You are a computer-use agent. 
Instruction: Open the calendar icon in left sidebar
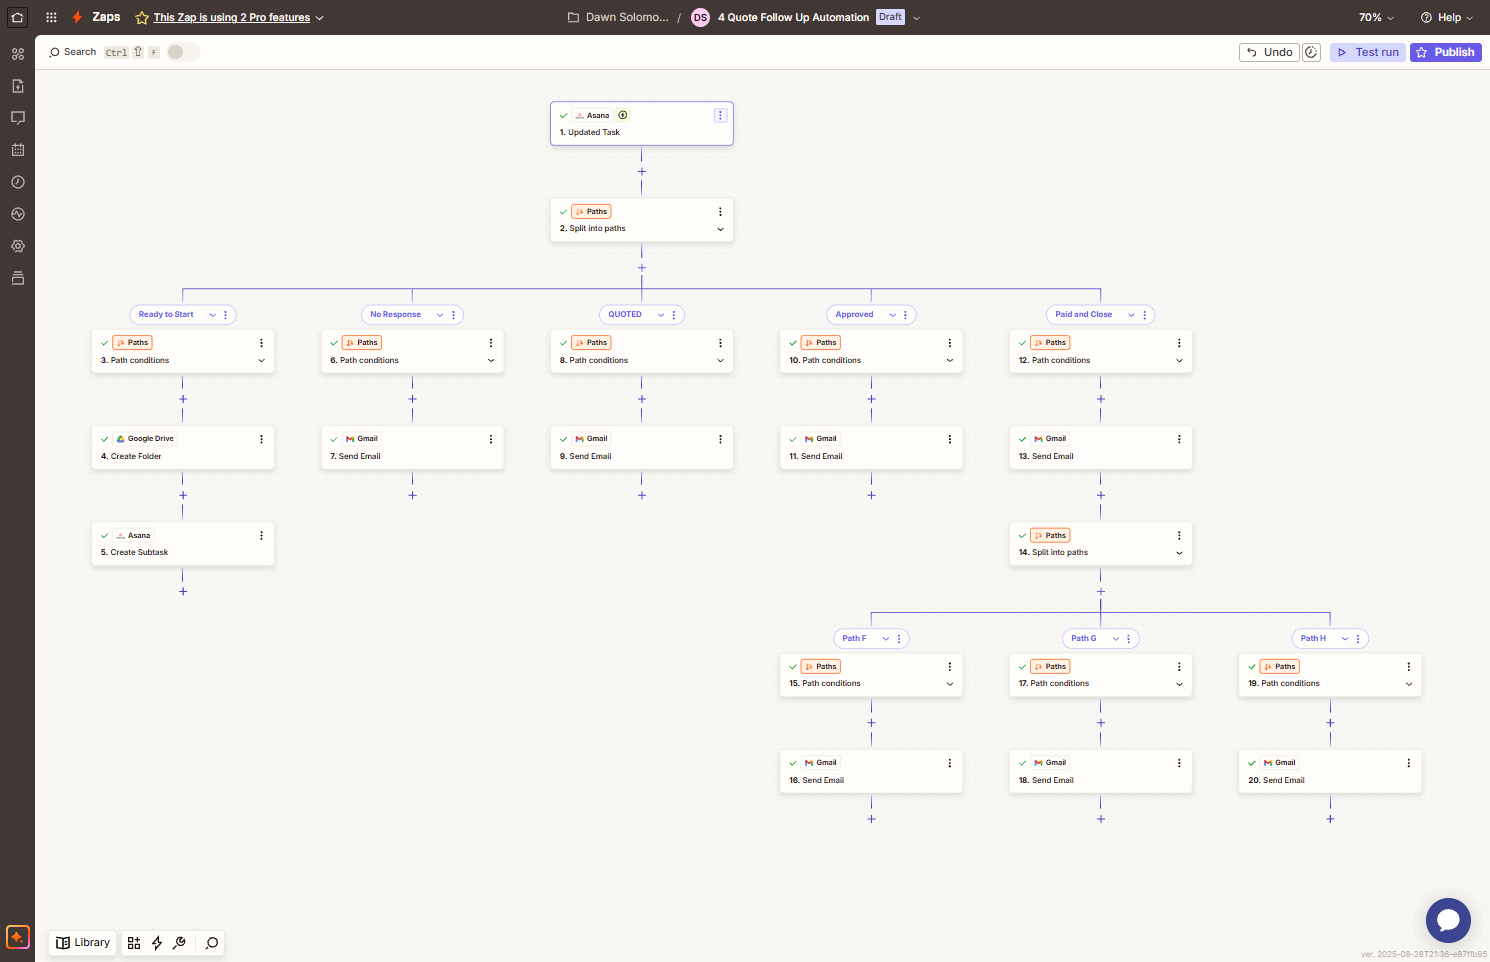(17, 150)
